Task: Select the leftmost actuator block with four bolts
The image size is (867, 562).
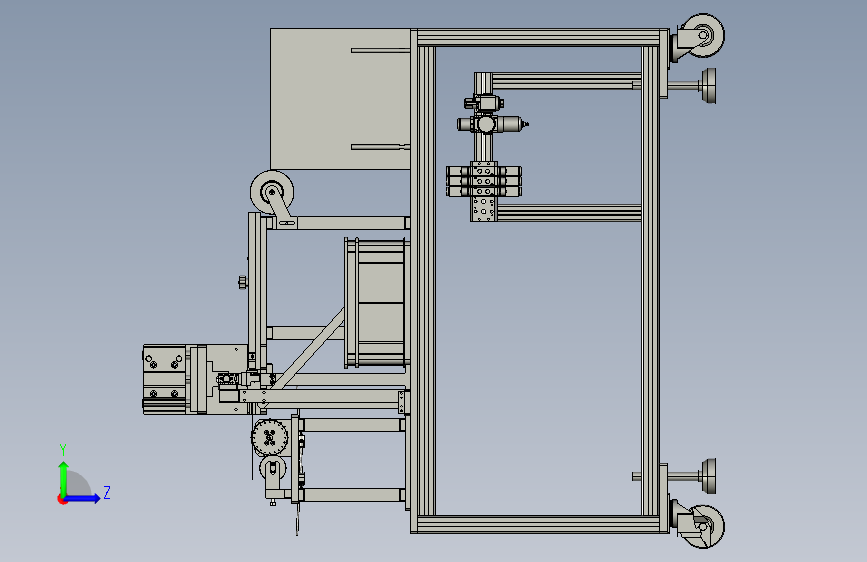Action: (x=165, y=379)
